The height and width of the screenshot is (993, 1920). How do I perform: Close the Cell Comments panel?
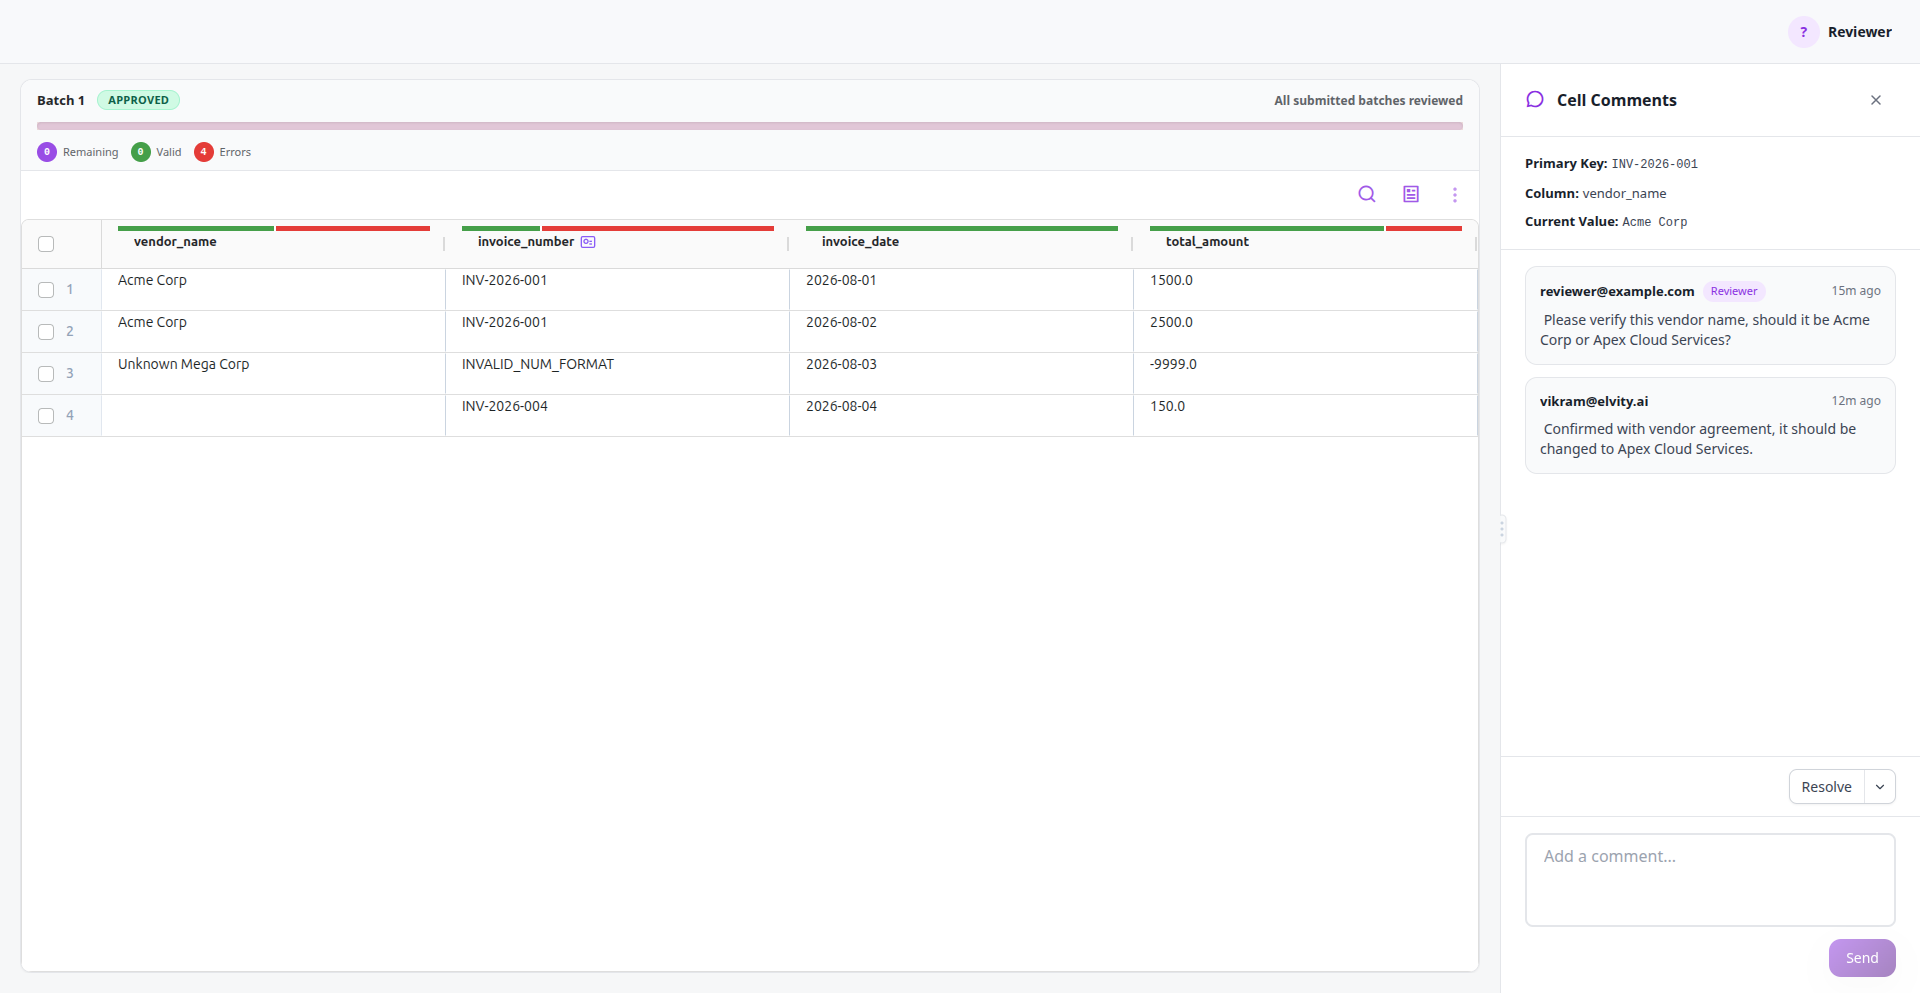pyautogui.click(x=1876, y=100)
